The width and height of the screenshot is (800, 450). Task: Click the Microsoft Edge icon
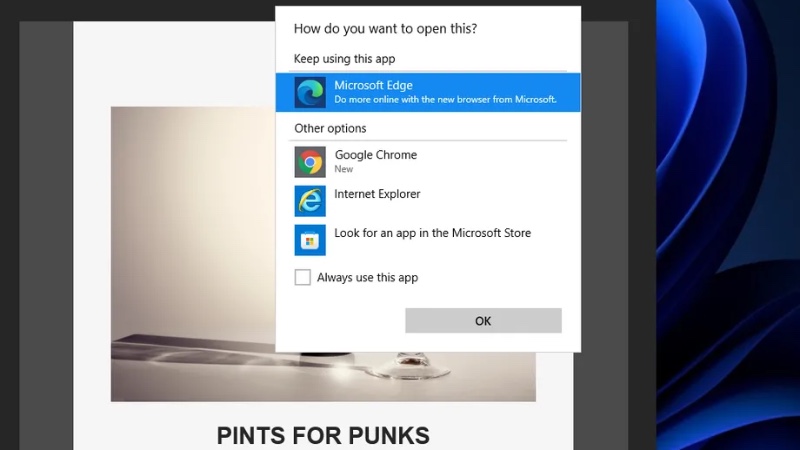pos(310,92)
